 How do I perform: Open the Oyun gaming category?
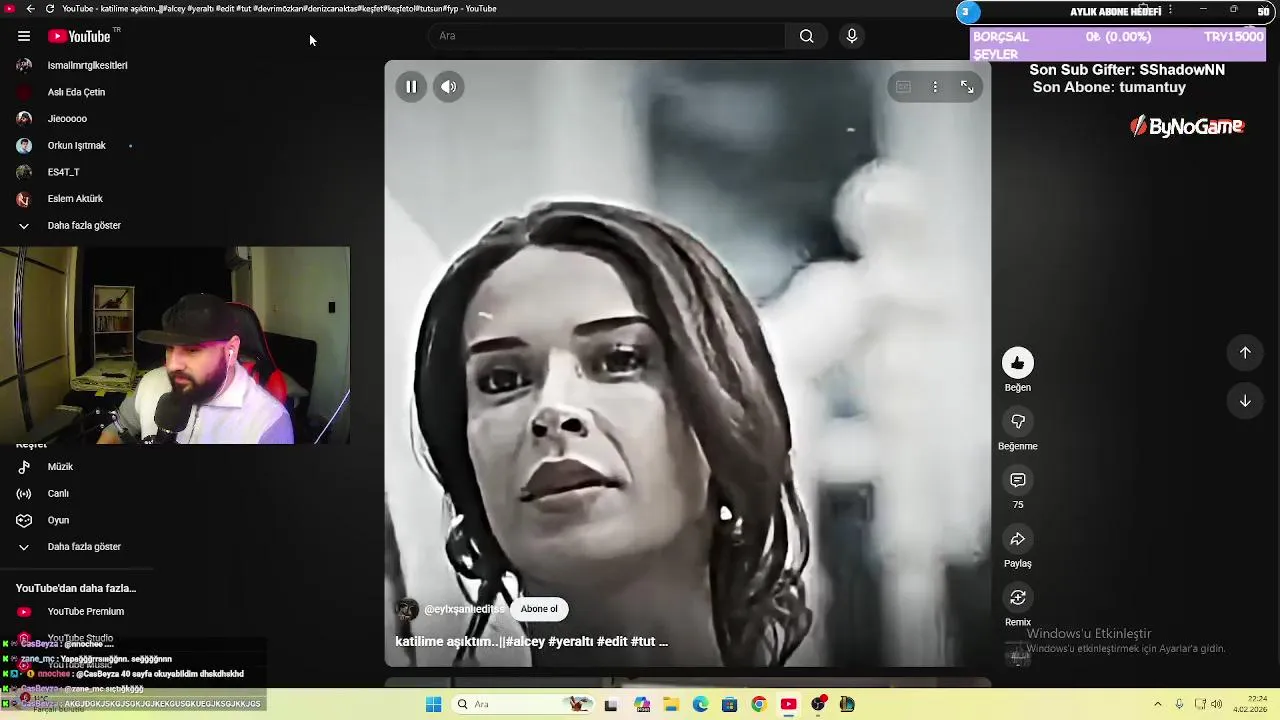(58, 520)
